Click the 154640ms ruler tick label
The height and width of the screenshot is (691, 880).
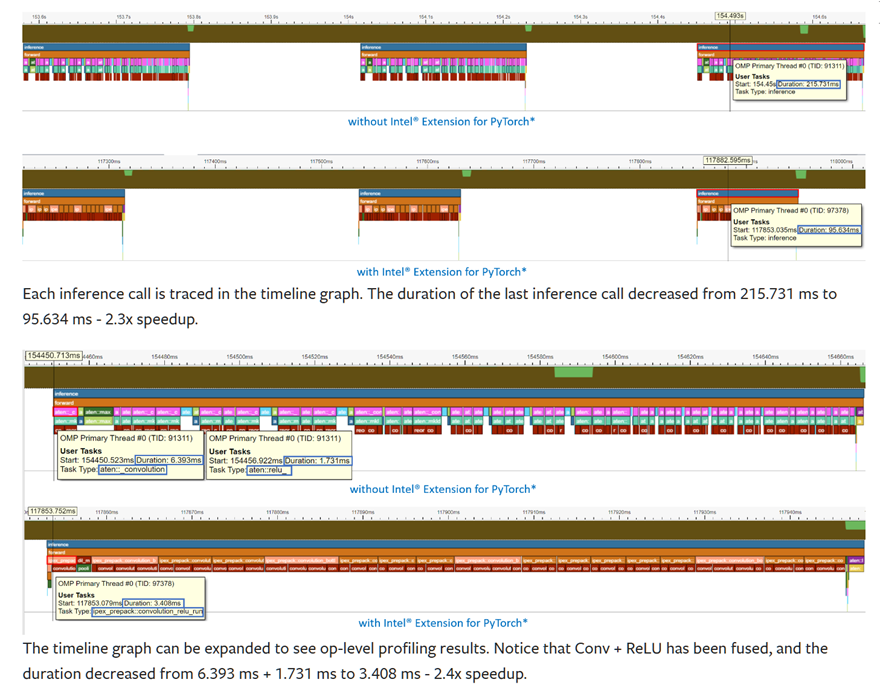pyautogui.click(x=766, y=357)
